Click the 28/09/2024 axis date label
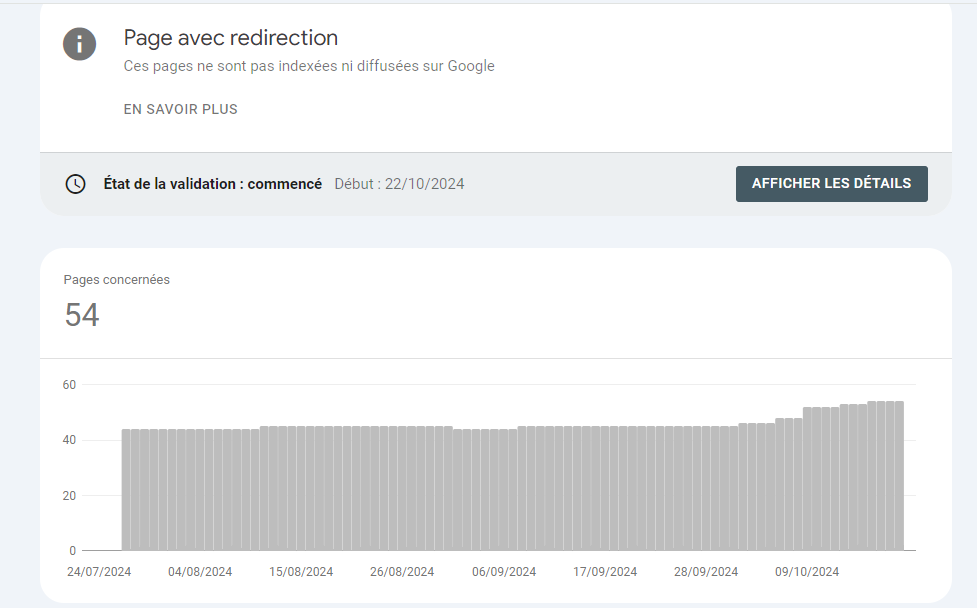 pos(706,572)
